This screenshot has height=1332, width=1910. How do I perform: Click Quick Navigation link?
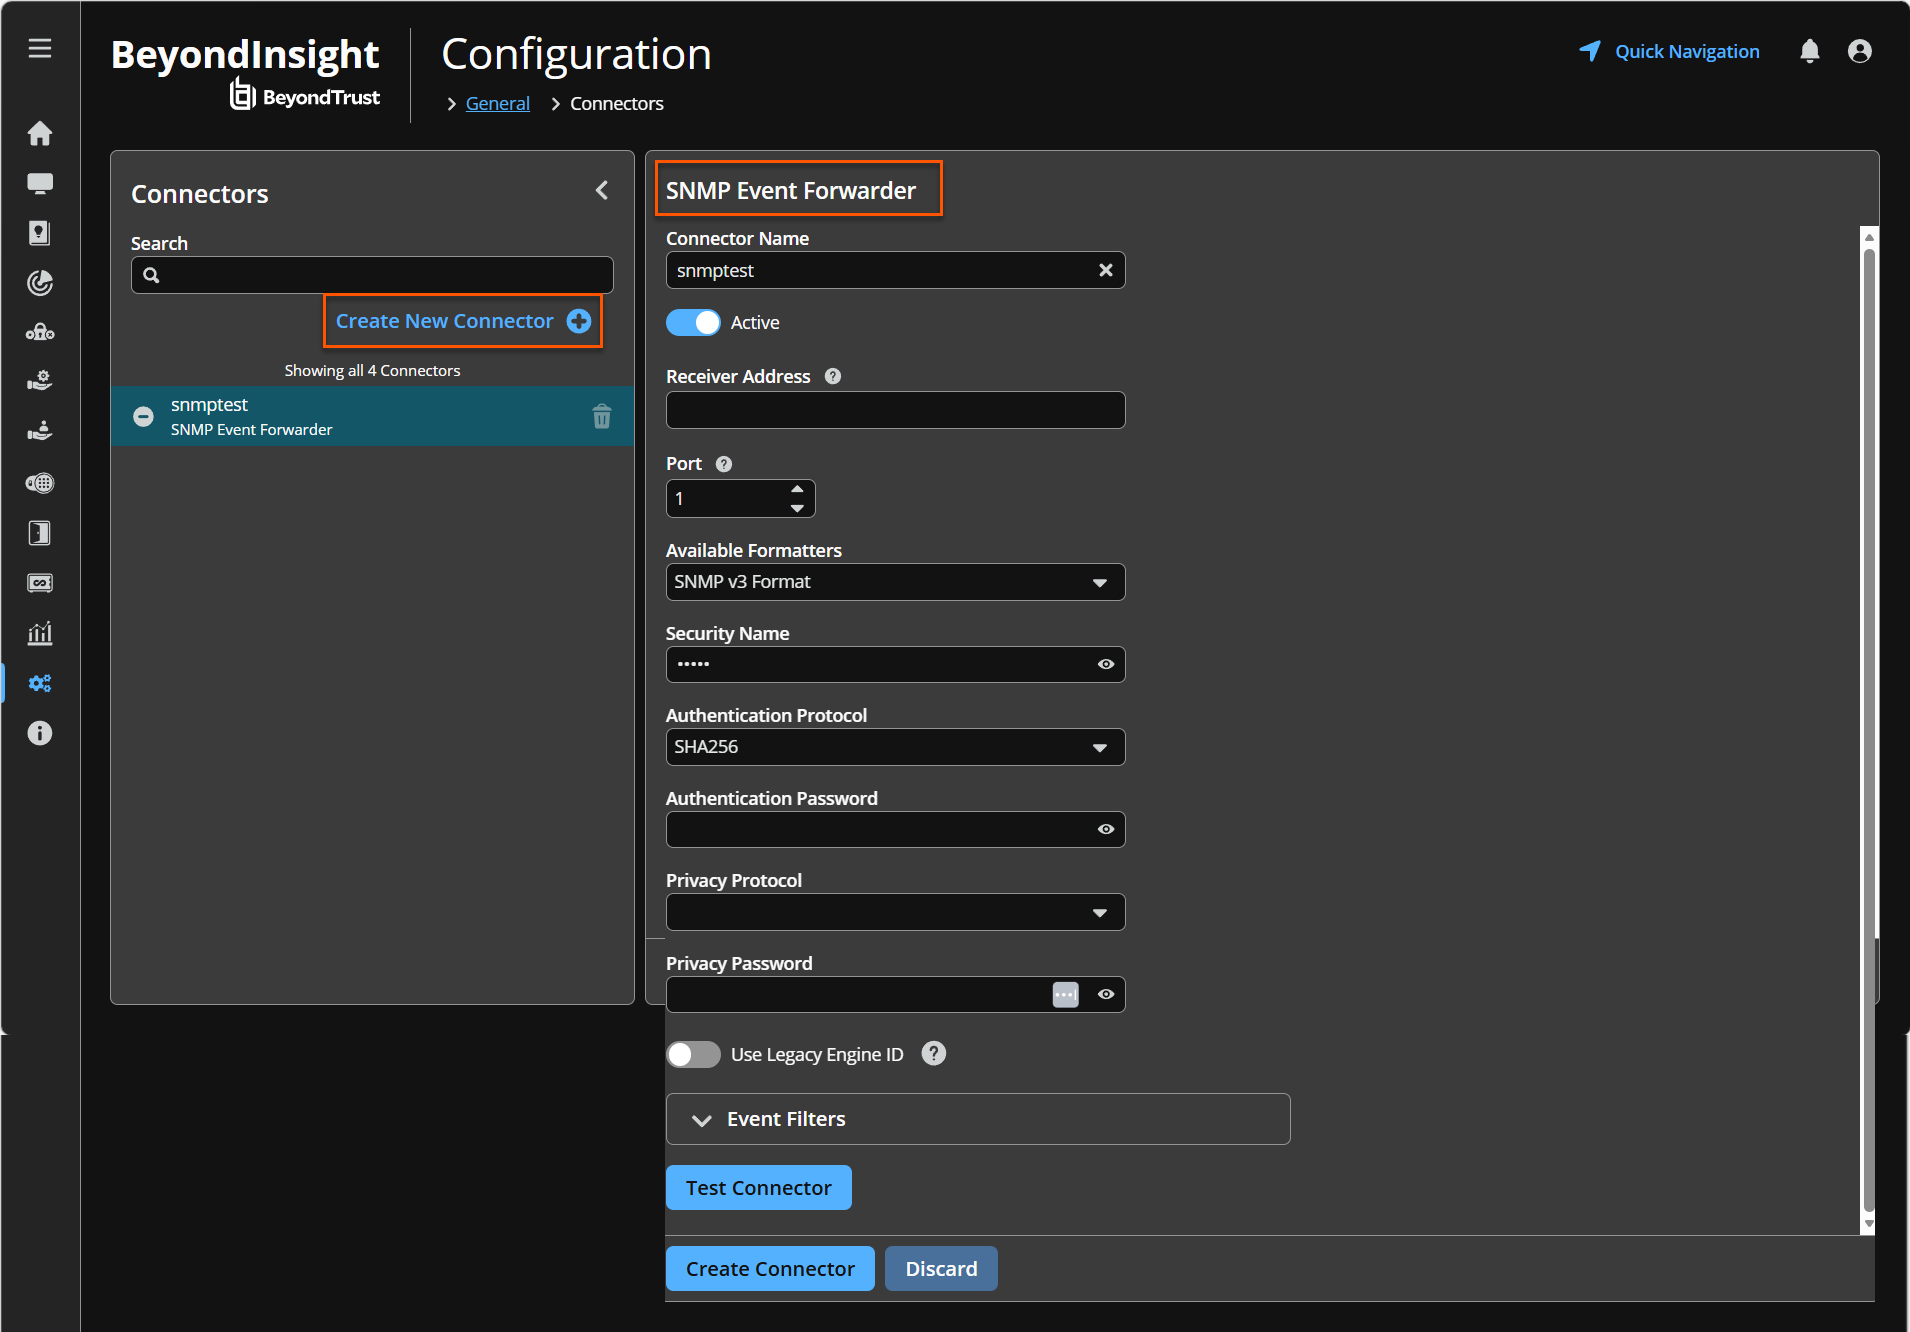point(1687,51)
